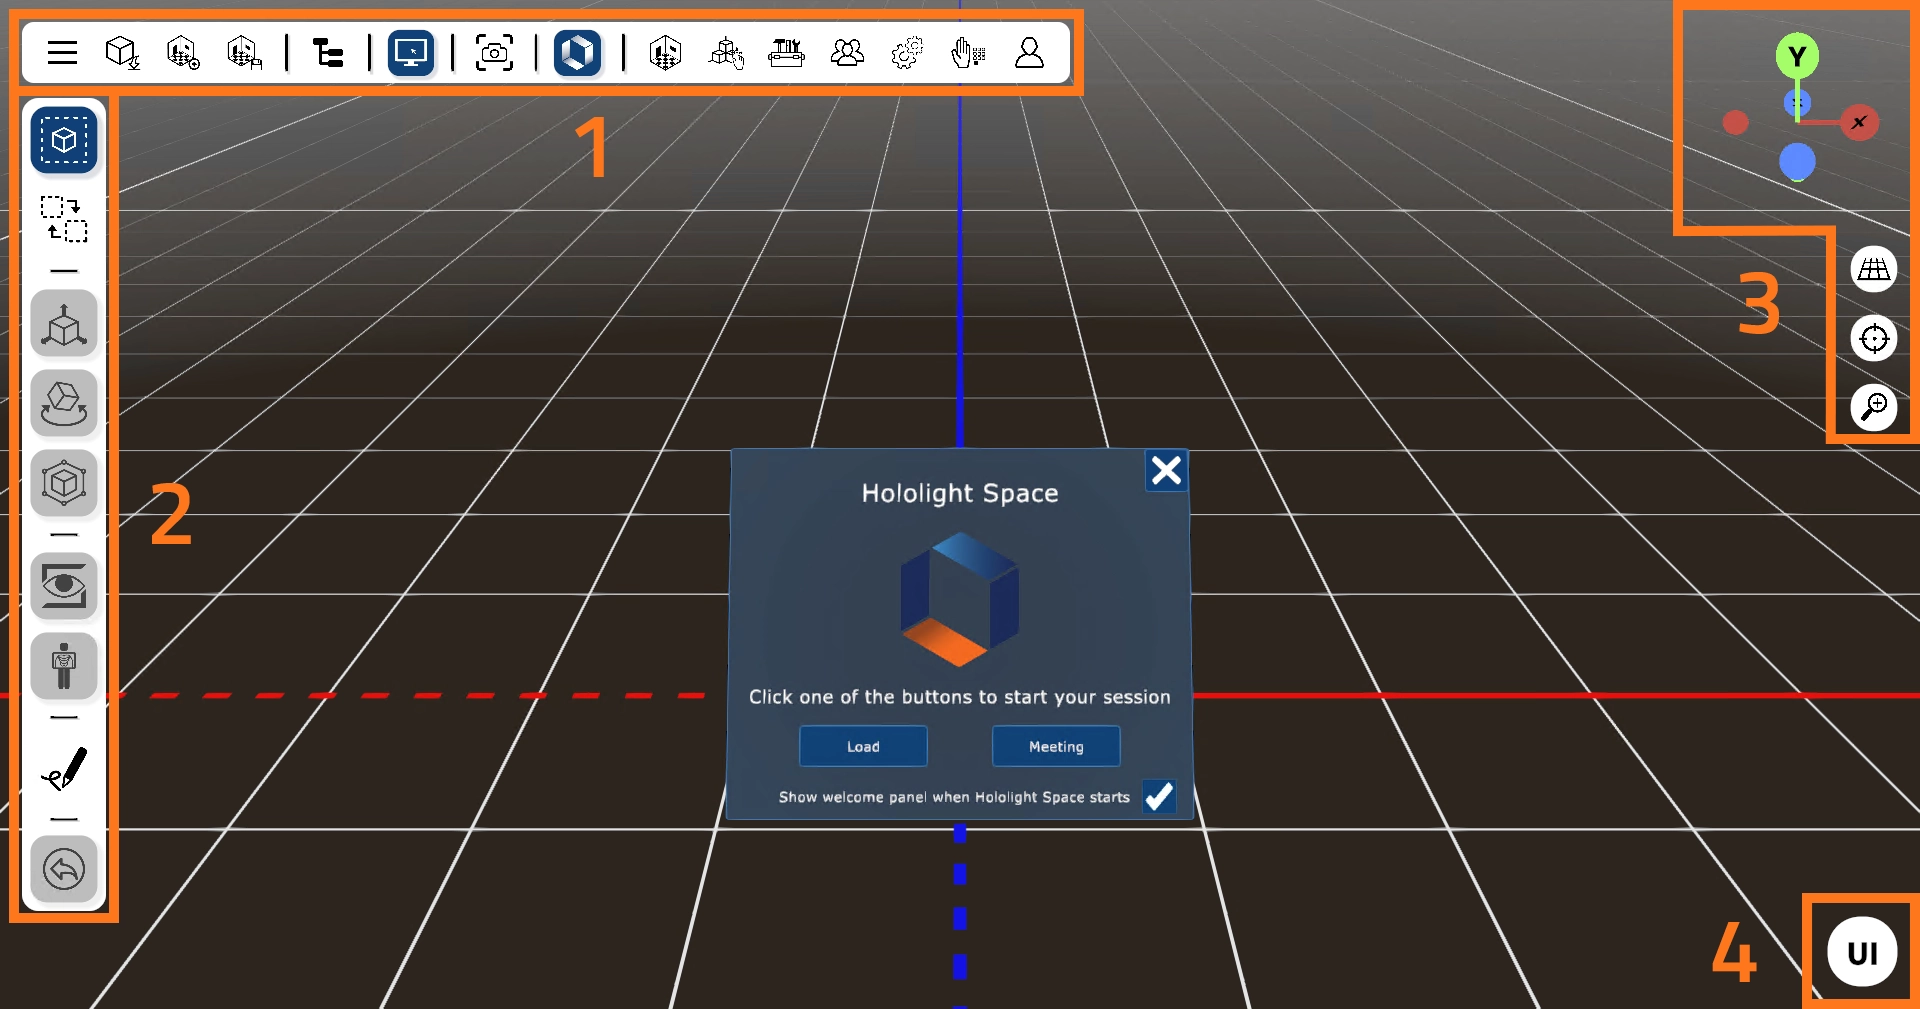
Task: Open the gears settings icon
Action: [907, 52]
